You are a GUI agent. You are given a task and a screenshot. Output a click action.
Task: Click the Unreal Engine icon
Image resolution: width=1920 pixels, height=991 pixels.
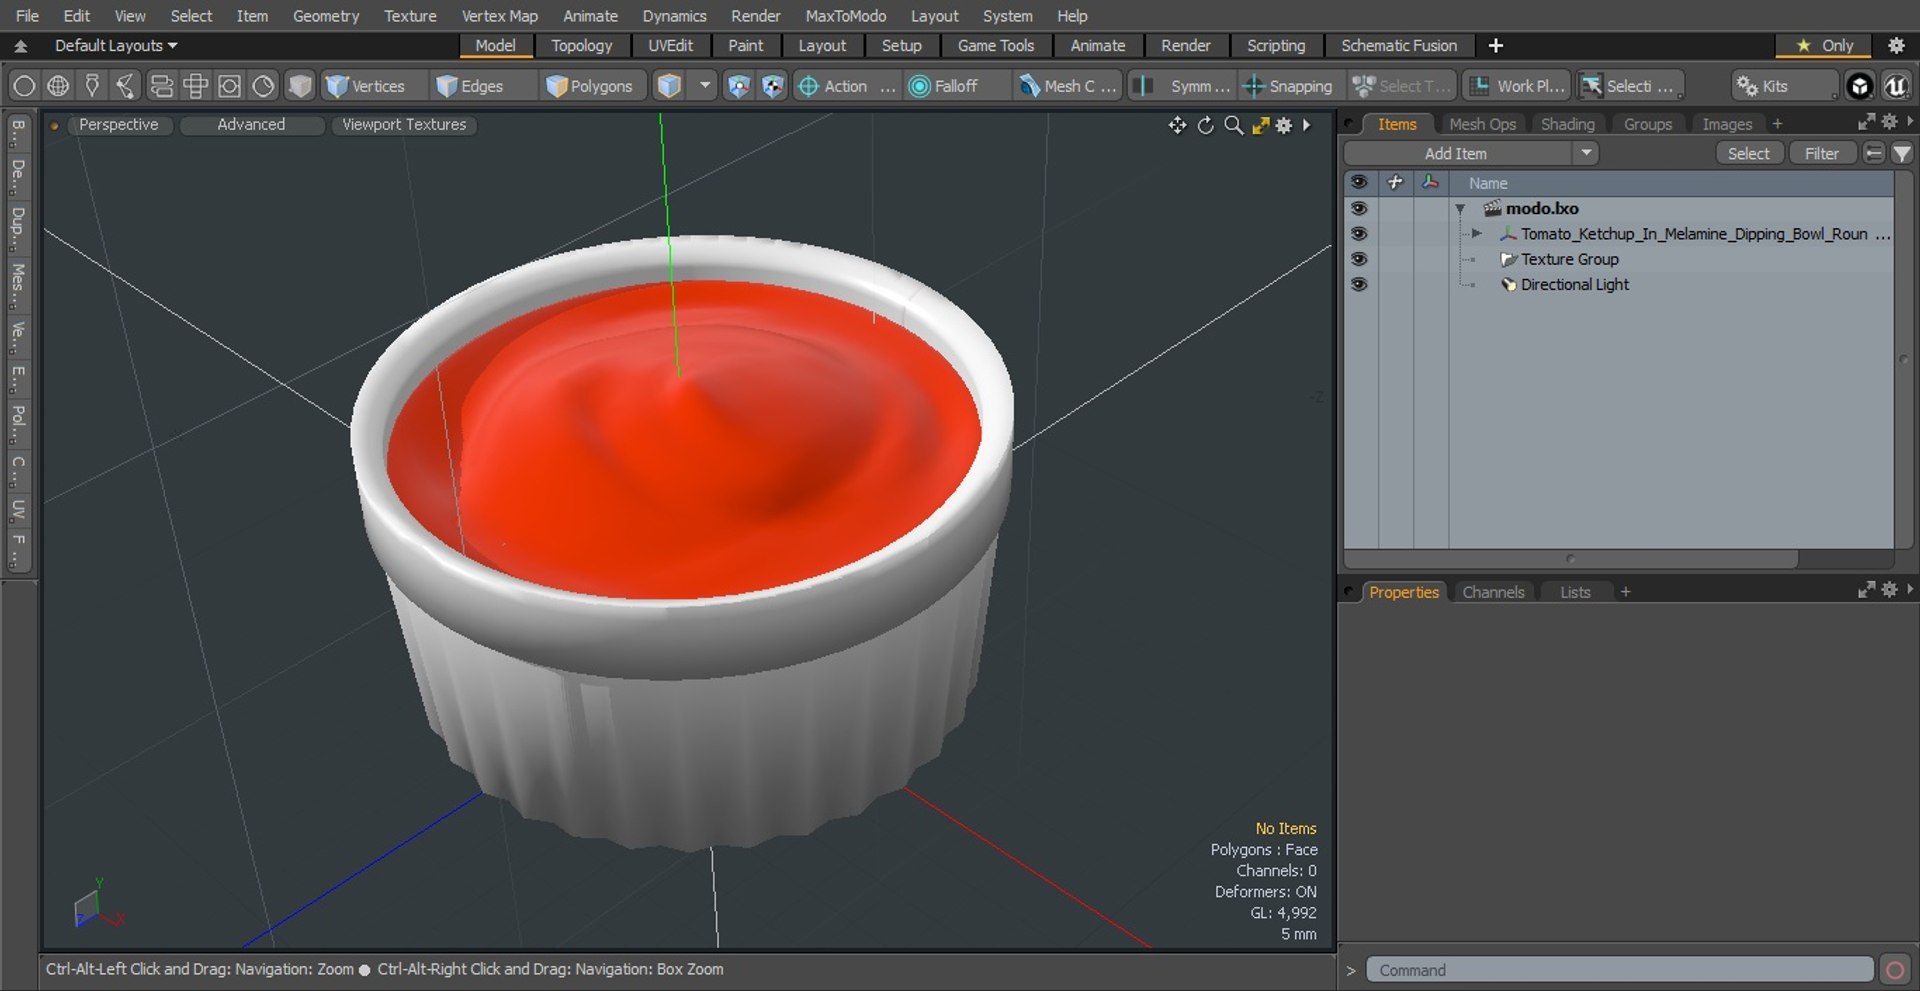click(x=1895, y=86)
